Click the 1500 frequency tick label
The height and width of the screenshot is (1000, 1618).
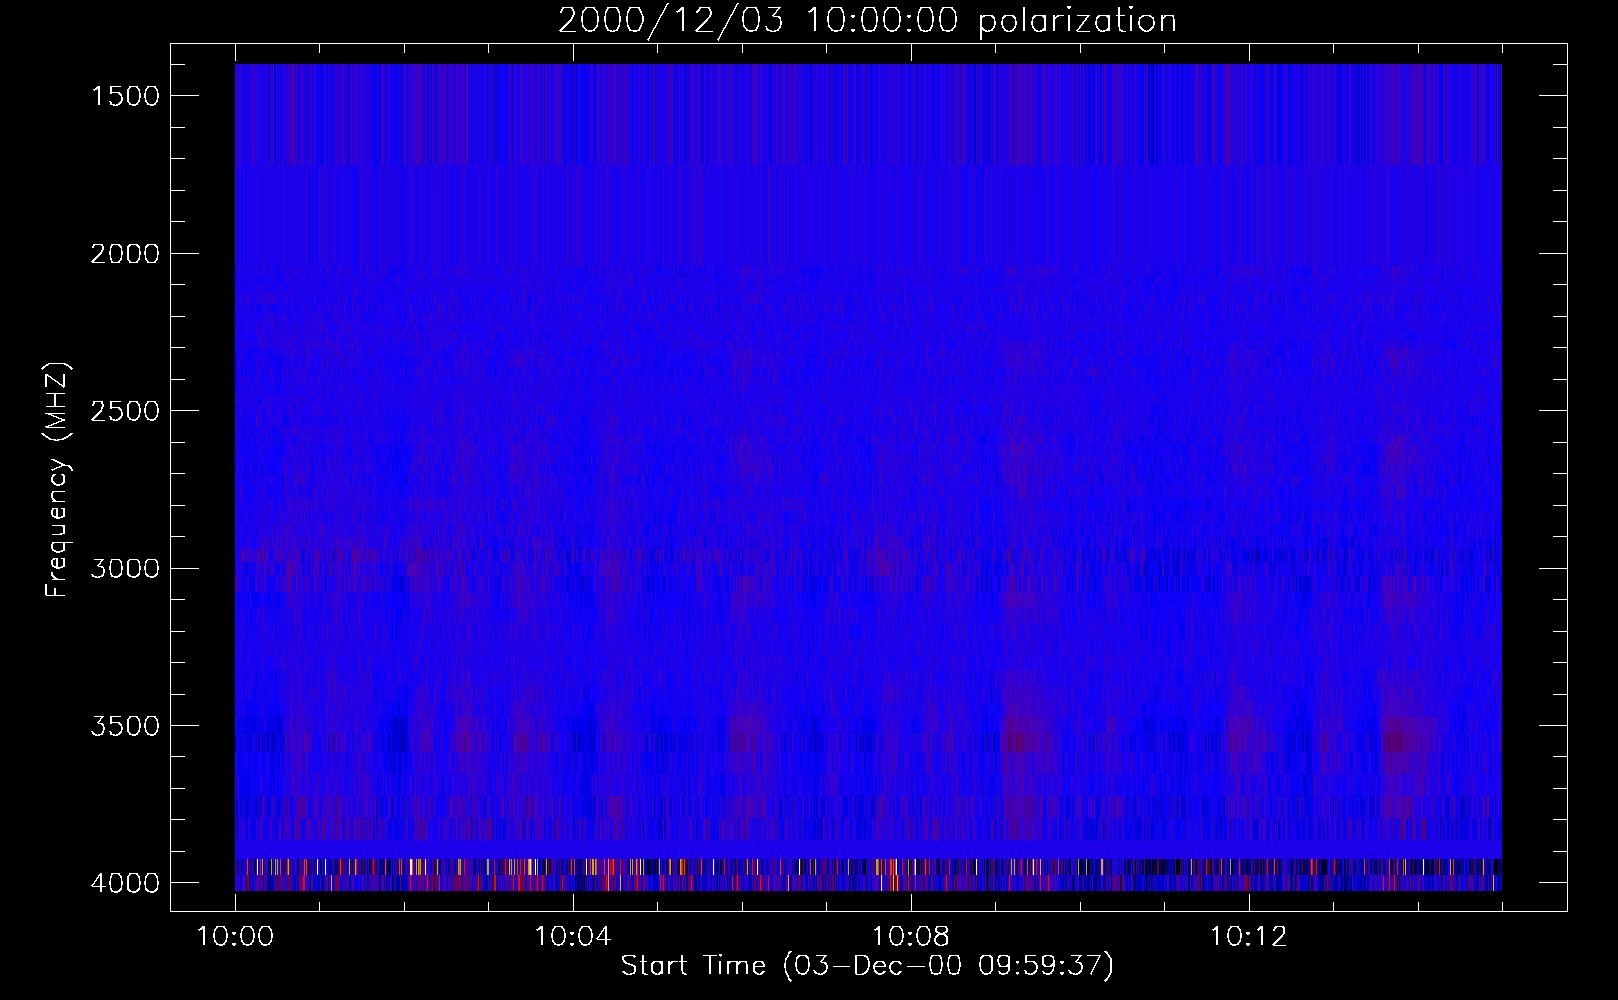point(125,96)
